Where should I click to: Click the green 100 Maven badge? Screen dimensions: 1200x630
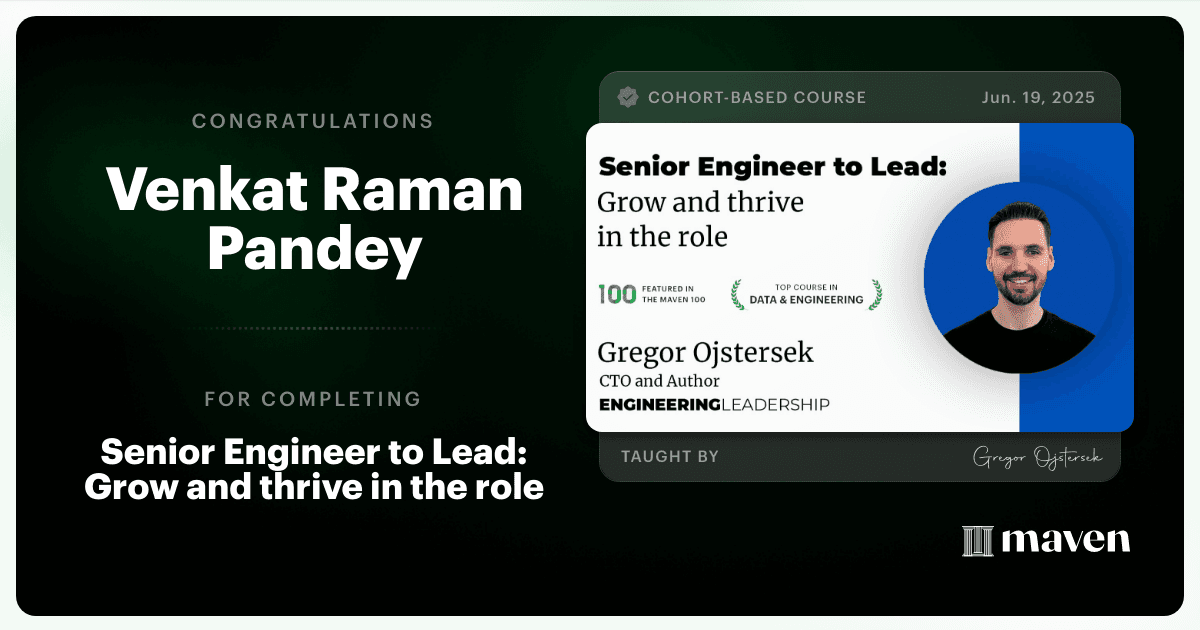[617, 294]
